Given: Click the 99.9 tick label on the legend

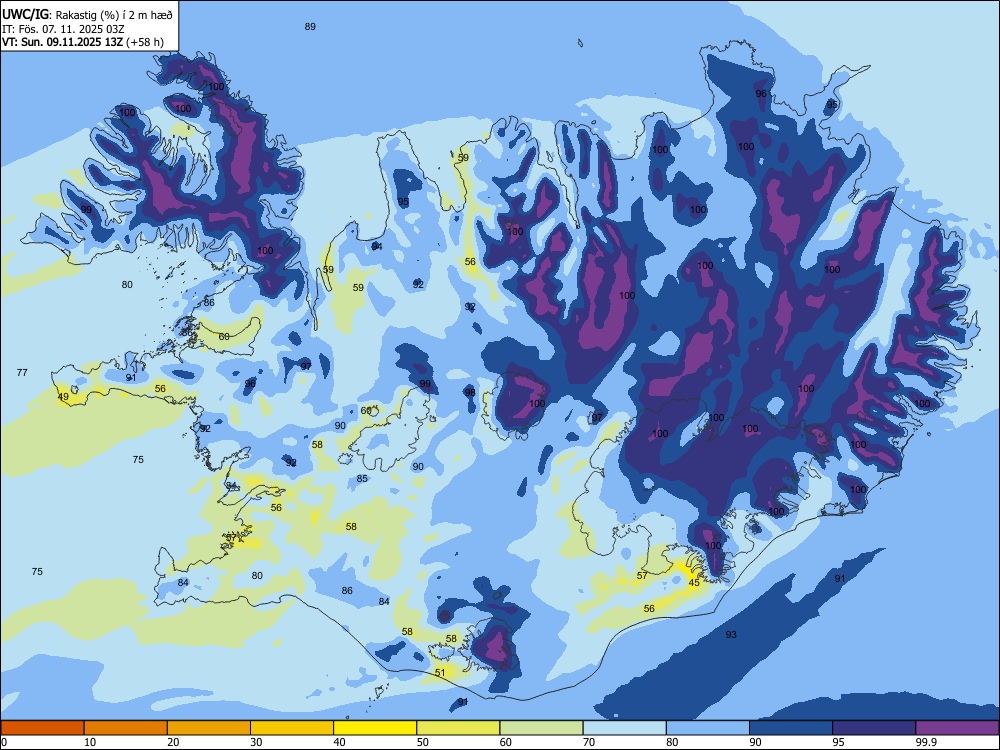Looking at the screenshot, I should click(x=926, y=742).
